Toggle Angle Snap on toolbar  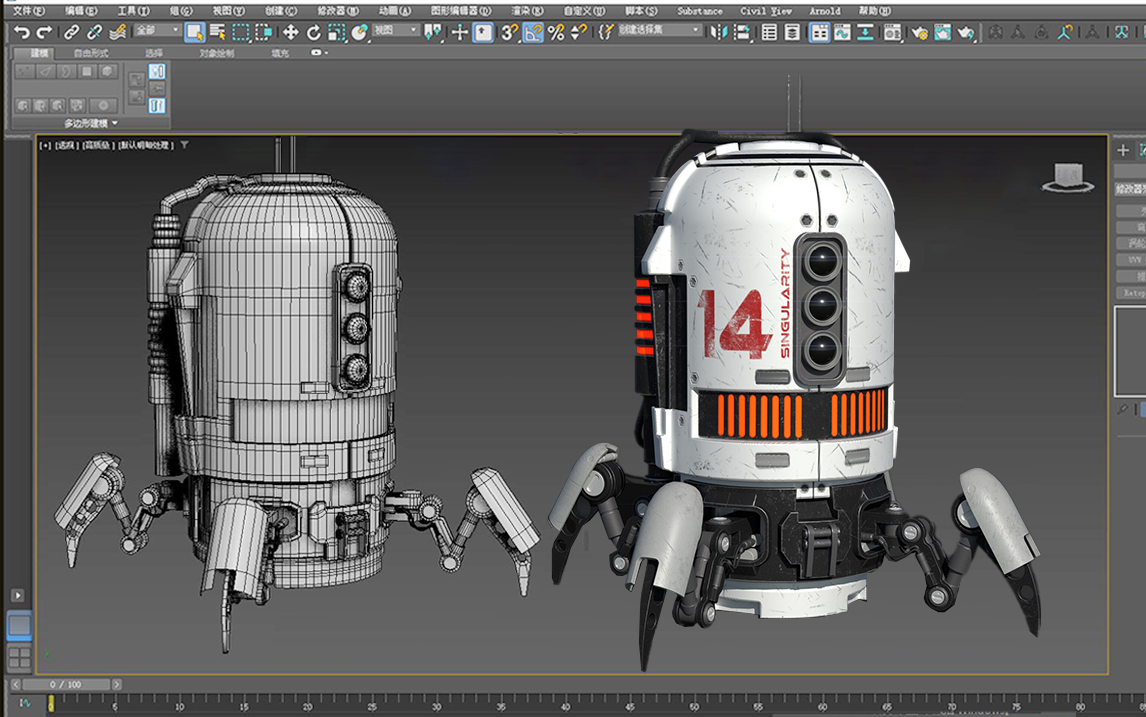coord(532,32)
